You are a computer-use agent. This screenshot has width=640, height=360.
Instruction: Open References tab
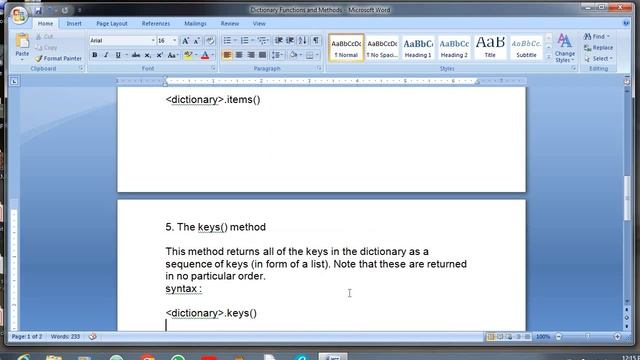pyautogui.click(x=156, y=24)
